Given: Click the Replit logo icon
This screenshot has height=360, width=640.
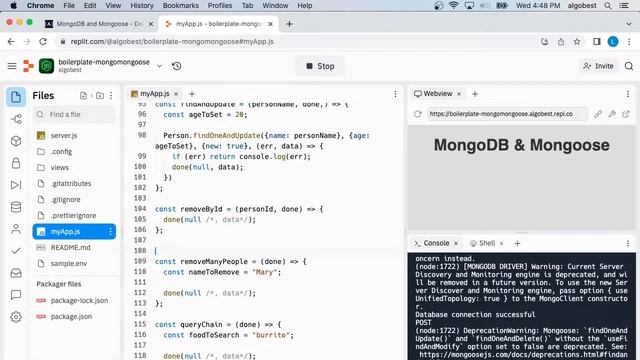Looking at the screenshot, I should [x=28, y=66].
